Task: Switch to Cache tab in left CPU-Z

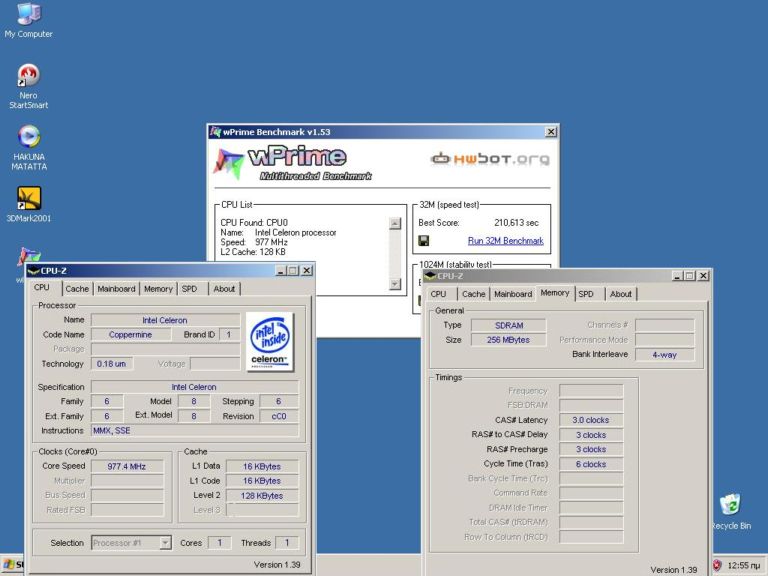Action: coord(77,288)
